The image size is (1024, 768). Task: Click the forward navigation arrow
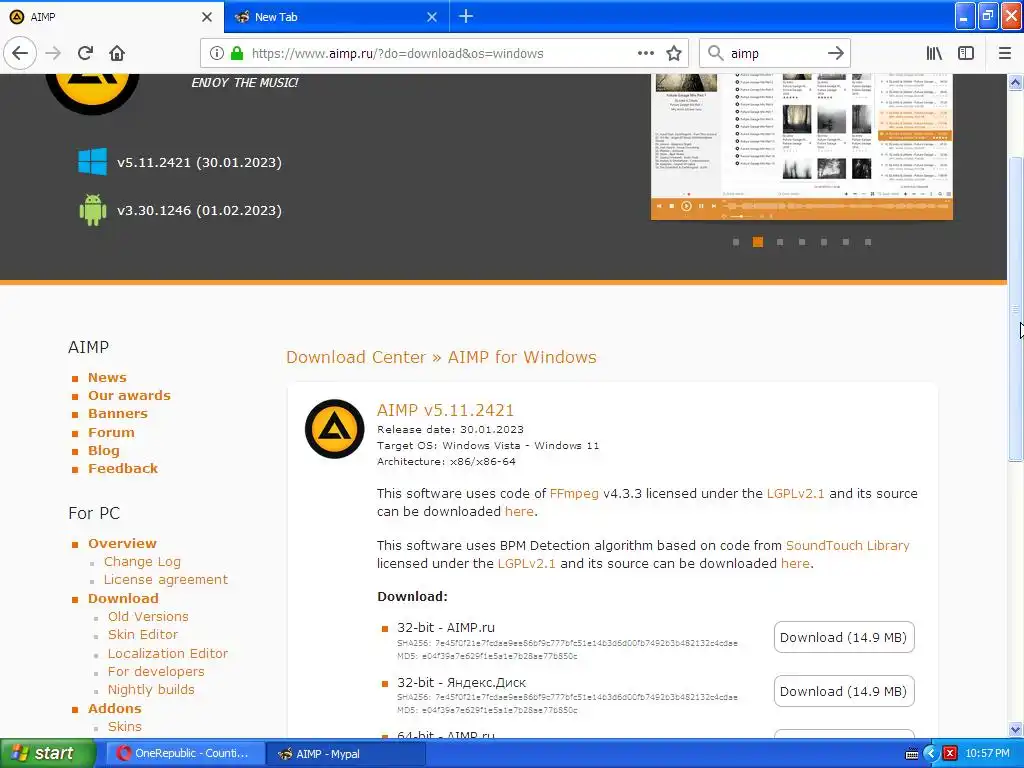[53, 54]
